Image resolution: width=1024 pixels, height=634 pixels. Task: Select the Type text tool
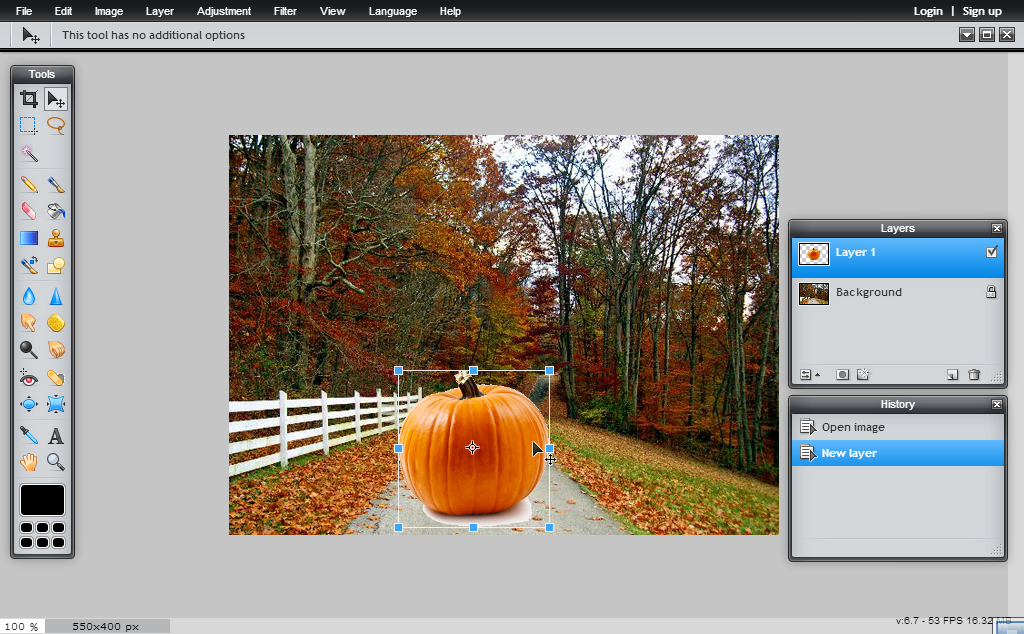point(56,435)
